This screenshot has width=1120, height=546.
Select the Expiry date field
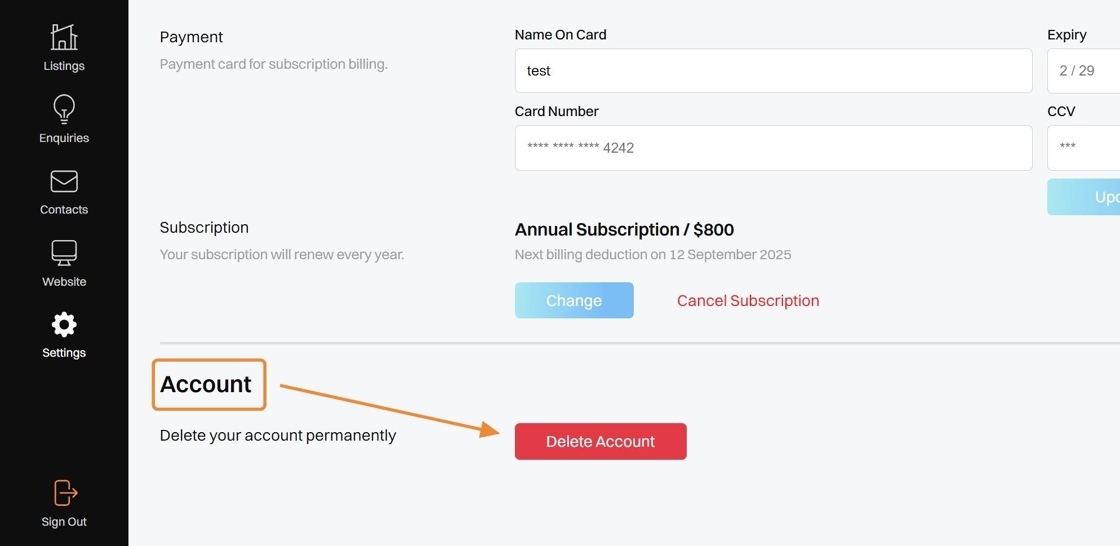click(x=1084, y=71)
